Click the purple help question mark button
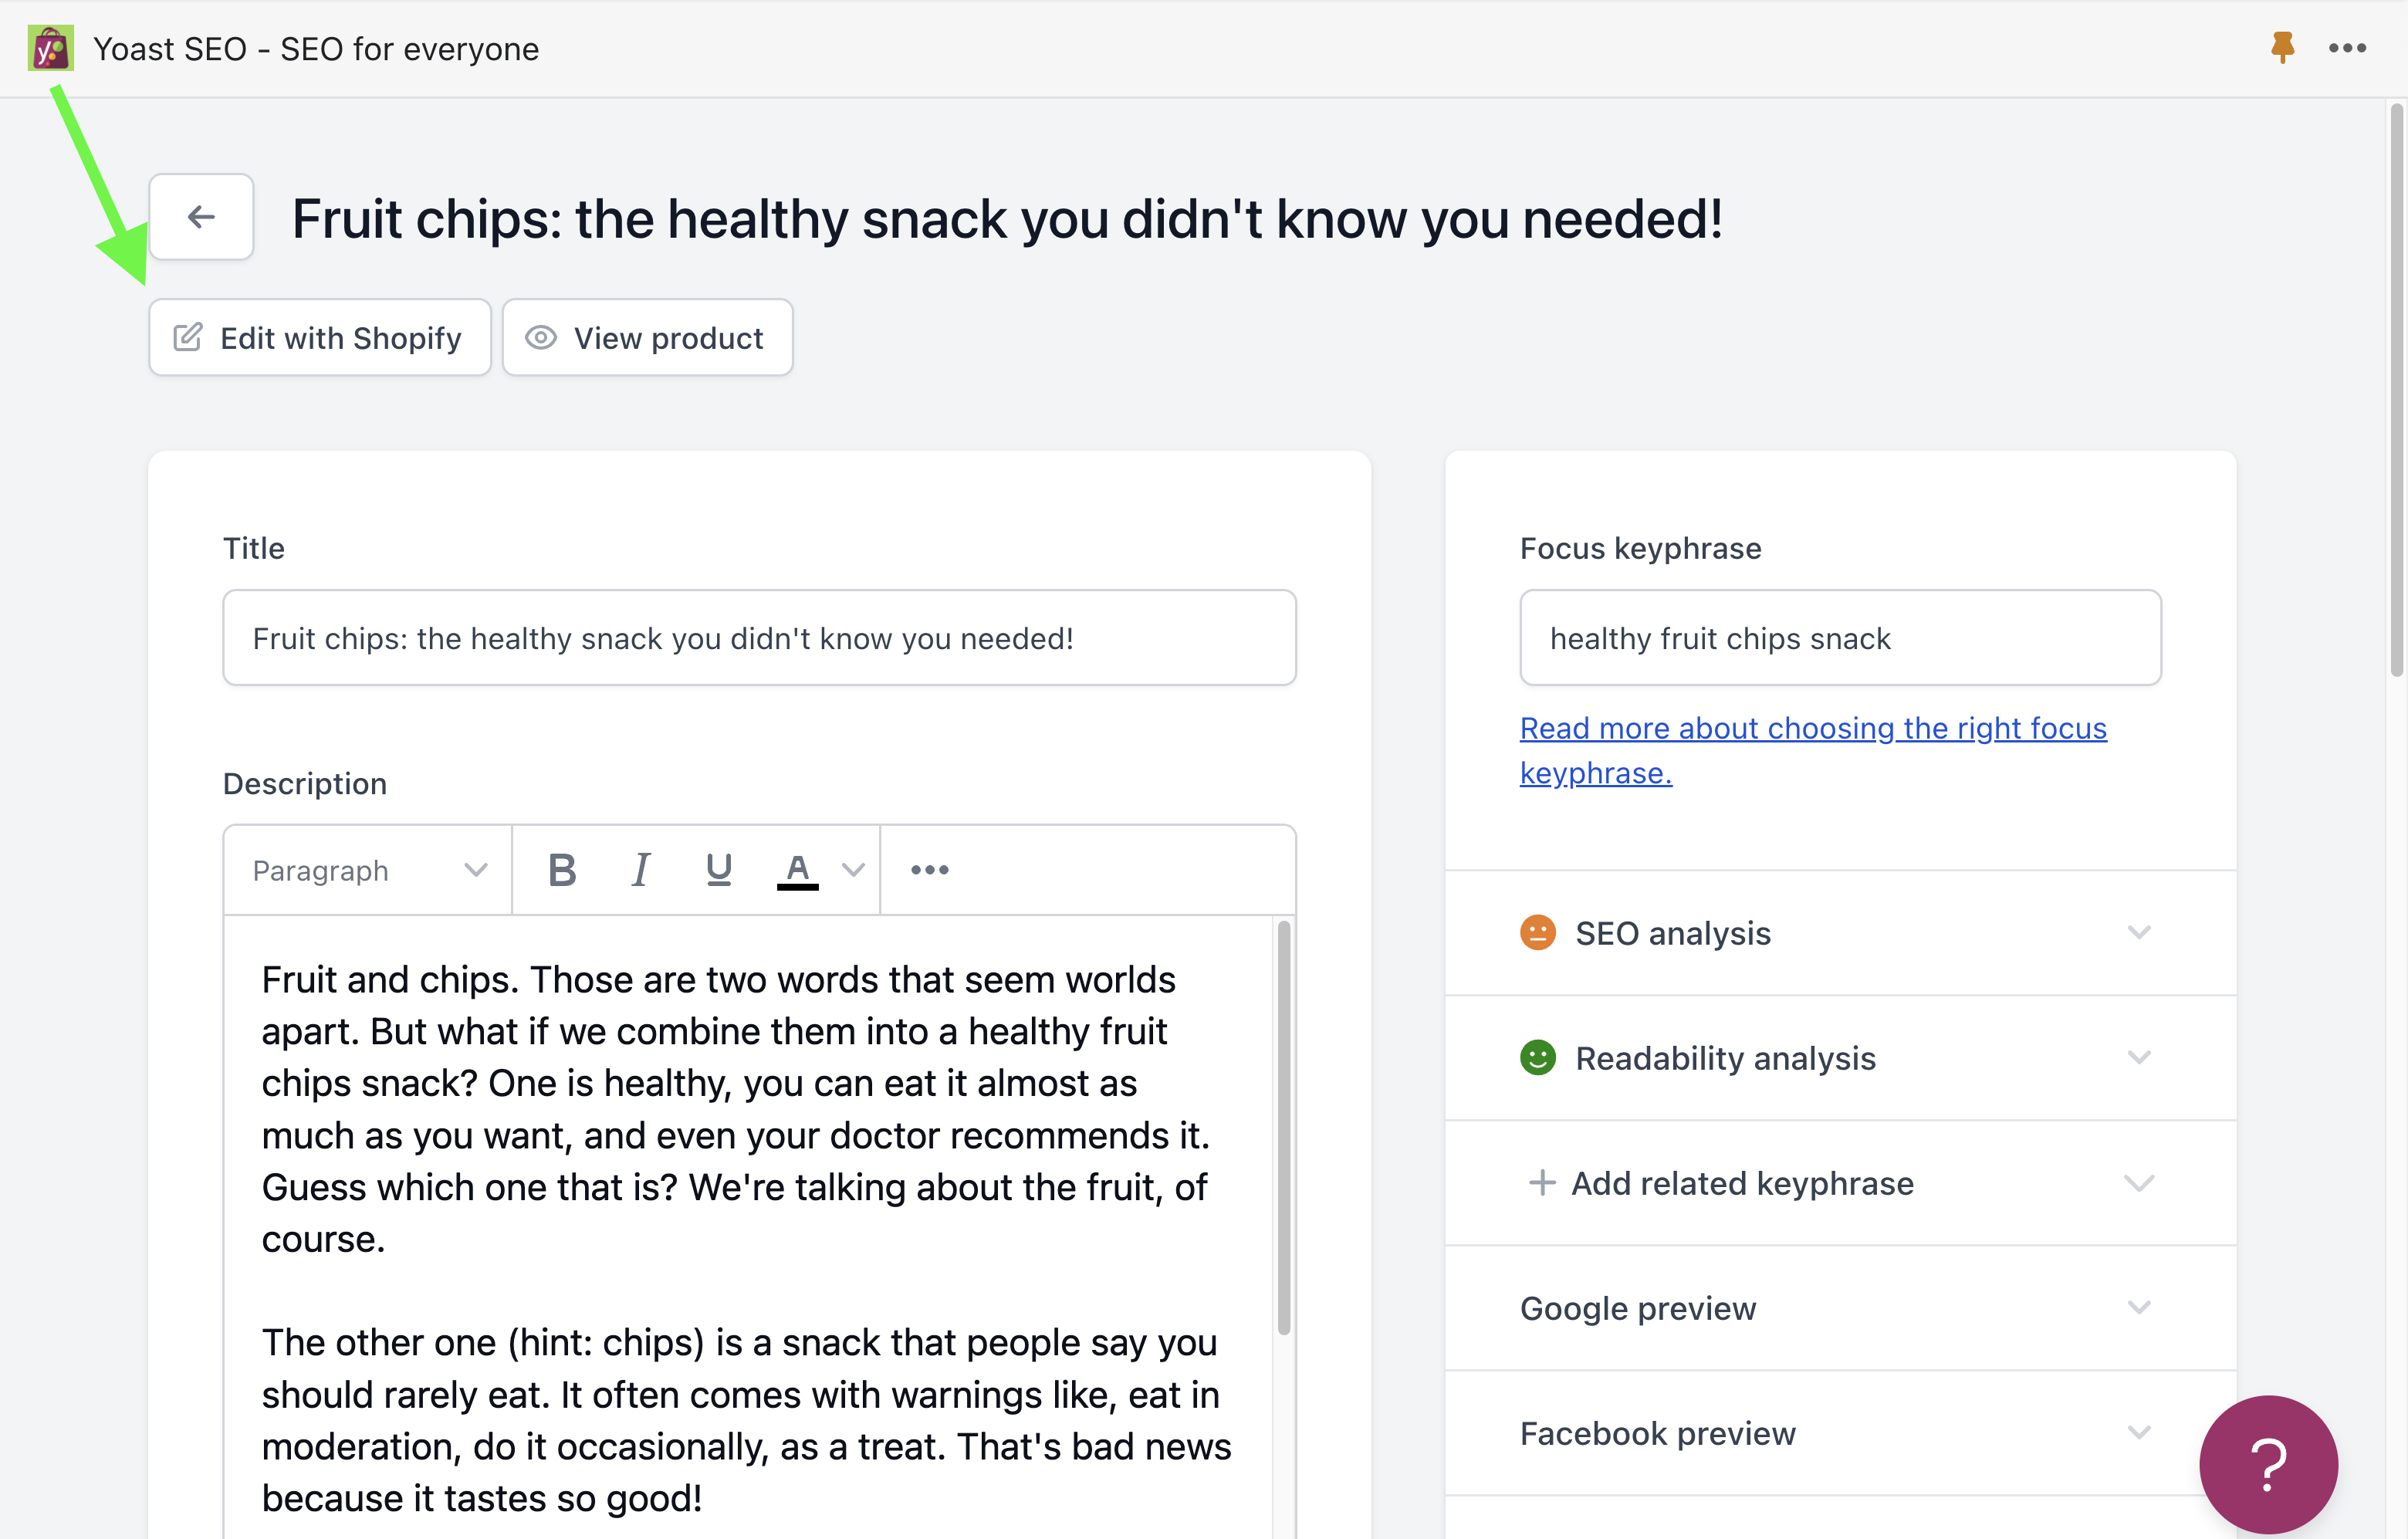 tap(2268, 1463)
